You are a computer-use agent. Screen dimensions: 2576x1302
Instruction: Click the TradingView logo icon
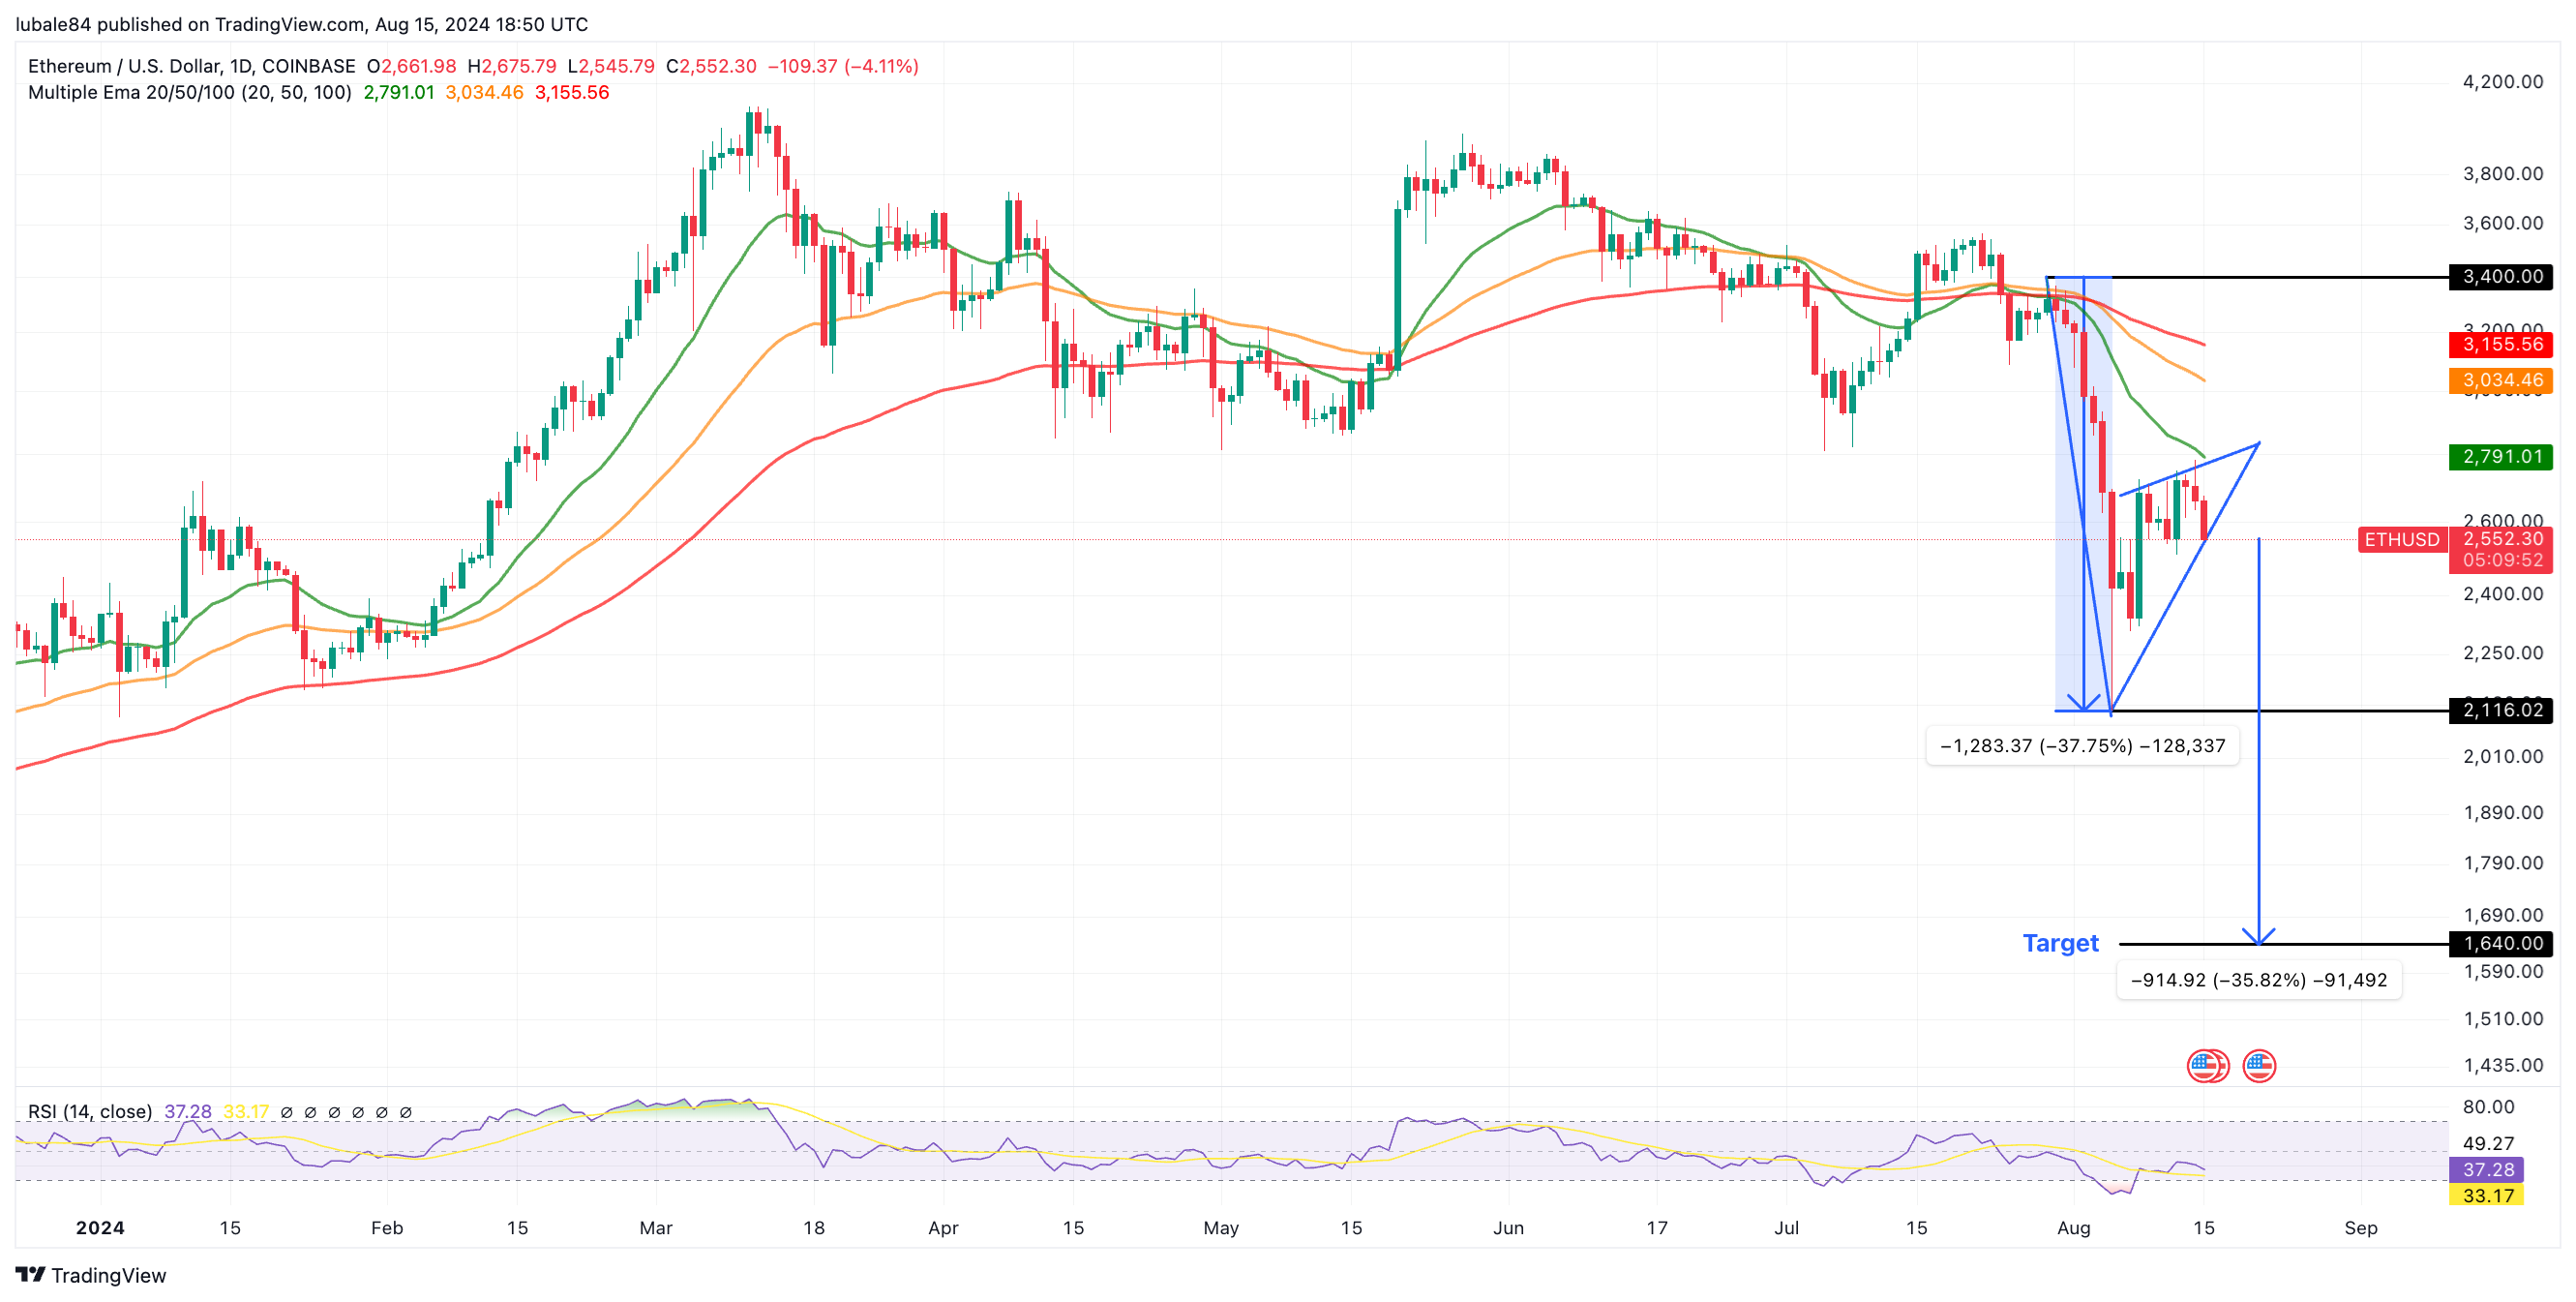(30, 1274)
